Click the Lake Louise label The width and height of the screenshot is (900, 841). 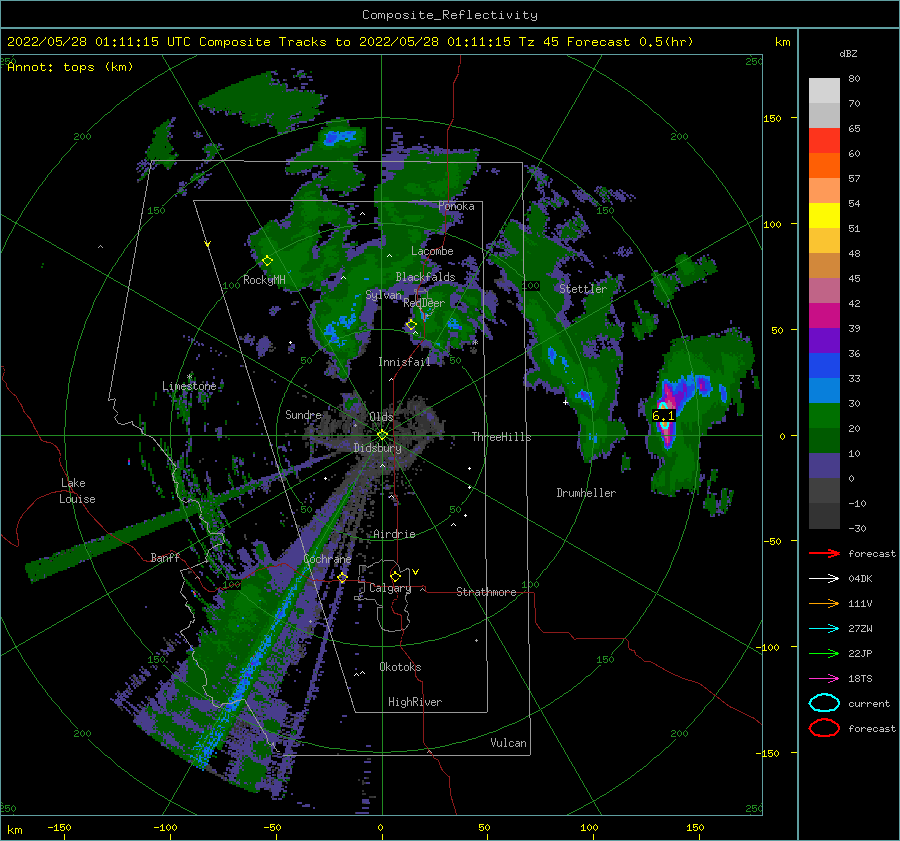[x=78, y=491]
